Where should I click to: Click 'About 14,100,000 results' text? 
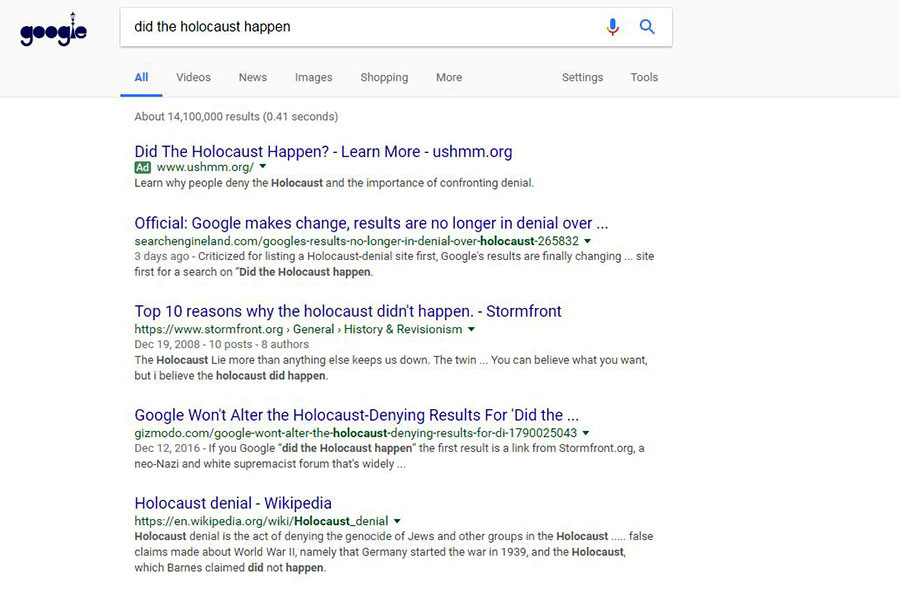(x=236, y=116)
